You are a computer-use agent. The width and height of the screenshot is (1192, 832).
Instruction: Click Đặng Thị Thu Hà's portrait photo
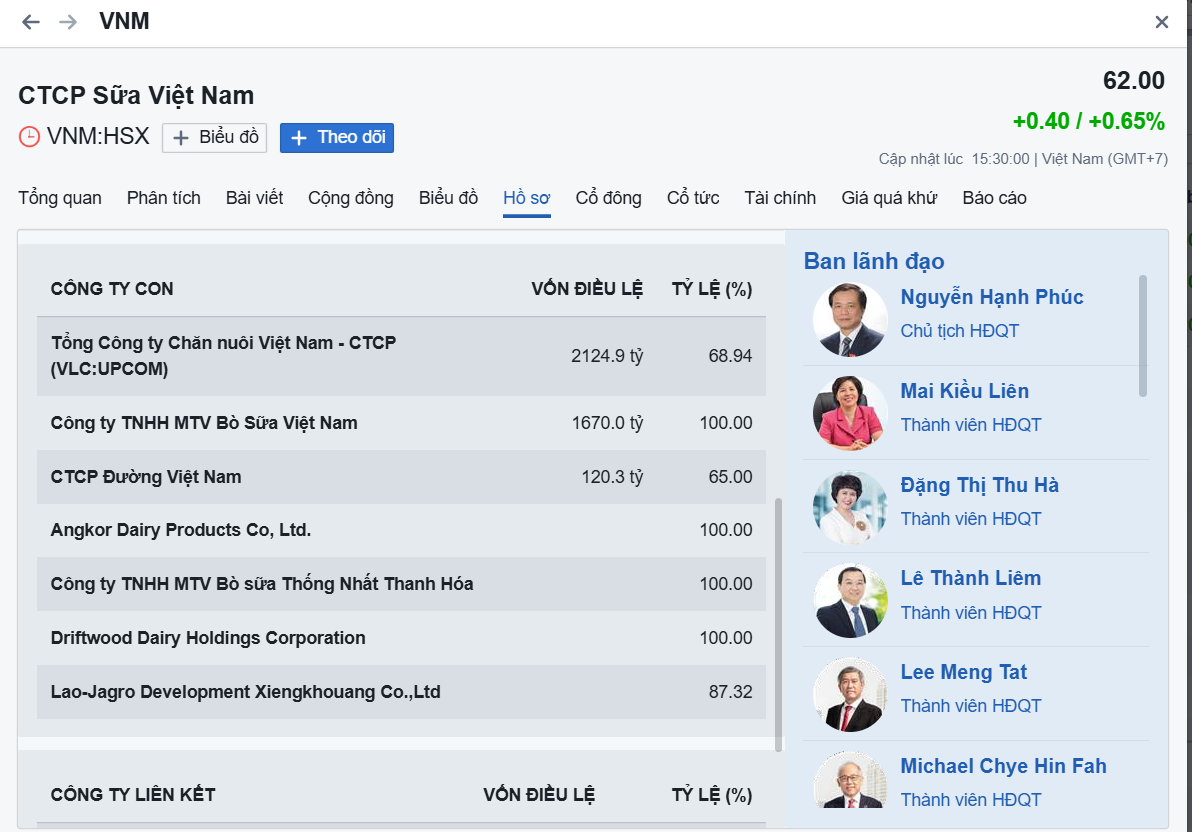pos(850,507)
